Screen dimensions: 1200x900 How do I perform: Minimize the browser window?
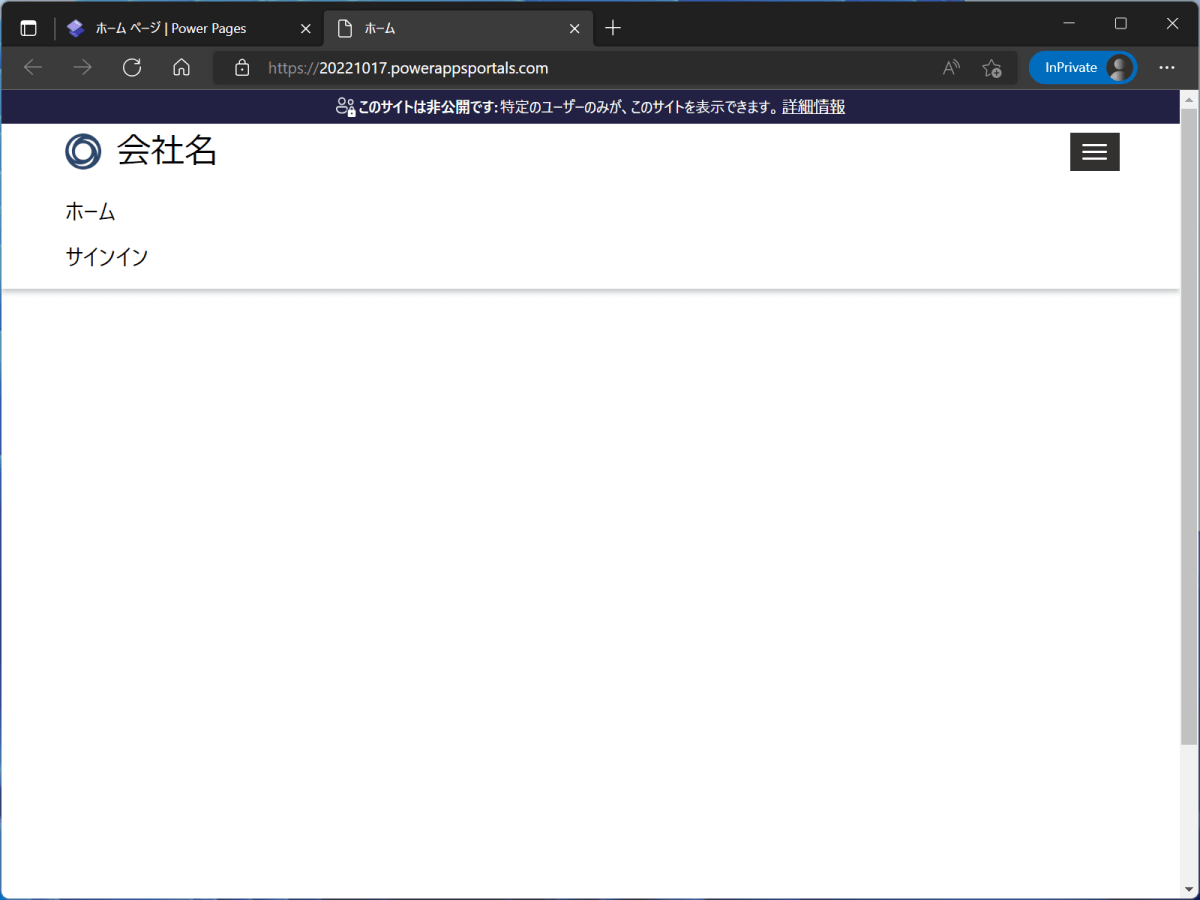(1069, 23)
